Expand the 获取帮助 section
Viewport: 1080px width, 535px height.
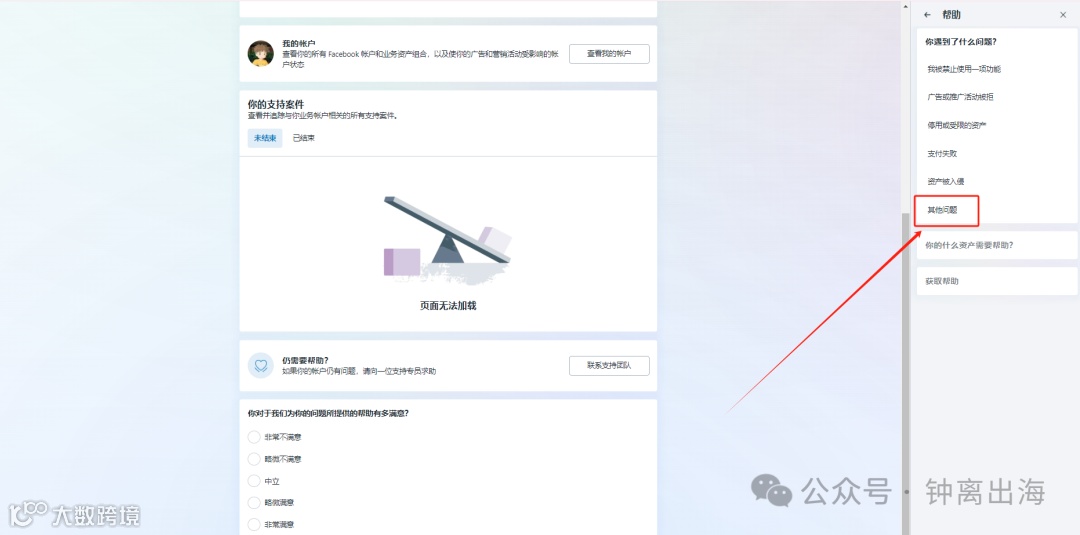pos(997,281)
